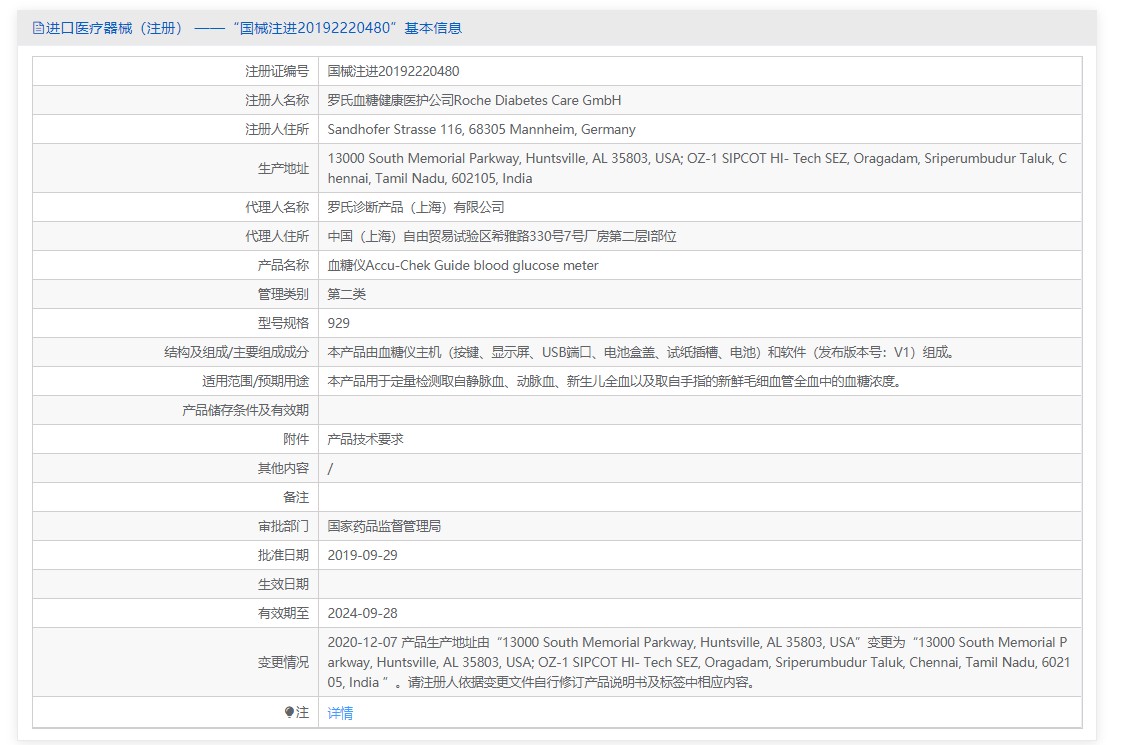Select the 本产品由血糖仪主机 composition description
Screen dimensions: 1130x745
[x=641, y=352]
